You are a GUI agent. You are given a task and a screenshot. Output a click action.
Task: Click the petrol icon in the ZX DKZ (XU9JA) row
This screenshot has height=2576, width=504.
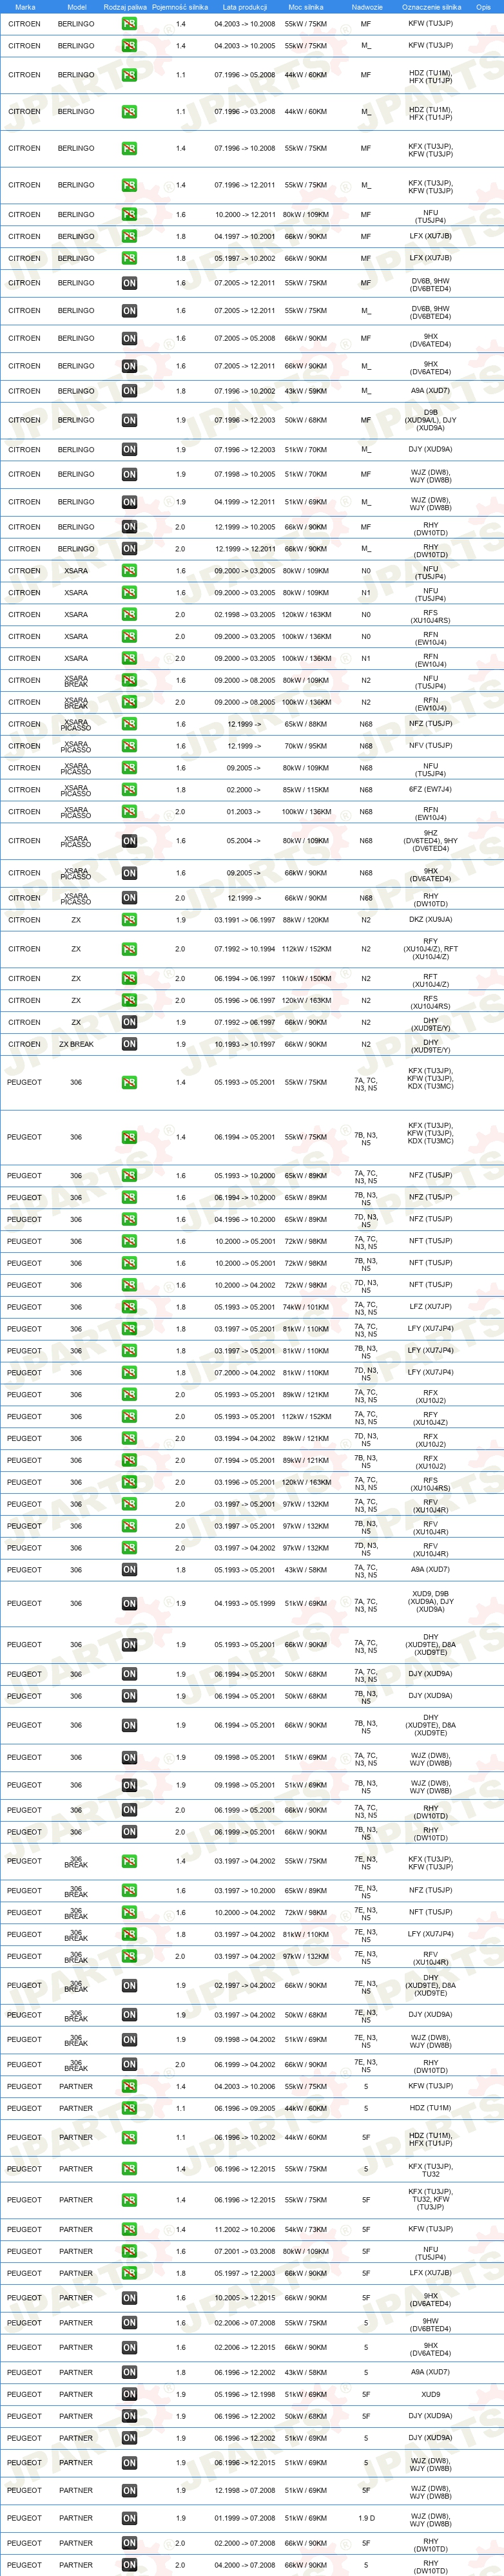pos(129,920)
